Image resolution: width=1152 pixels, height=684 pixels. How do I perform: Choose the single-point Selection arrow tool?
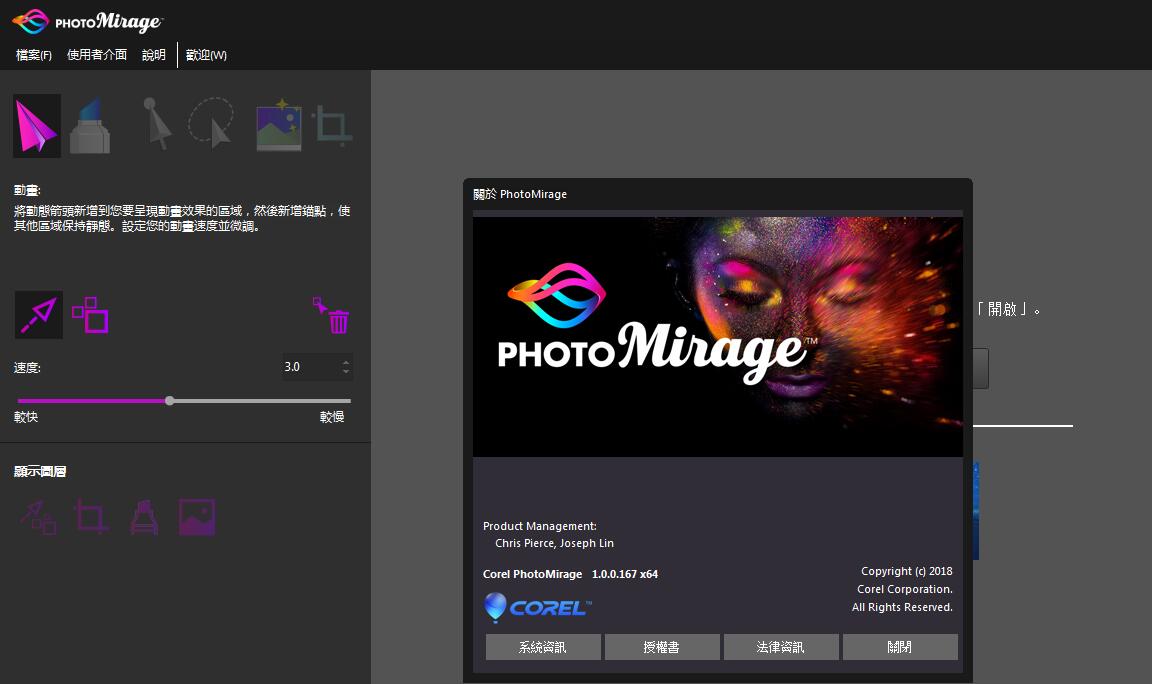coord(155,124)
